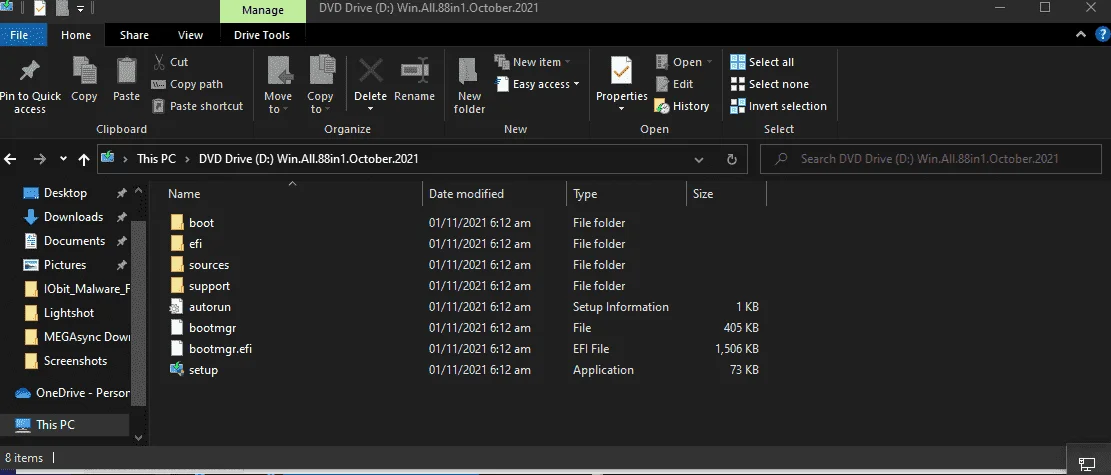Select the boot folder
Viewport: 1111px width, 475px height.
pos(192,223)
